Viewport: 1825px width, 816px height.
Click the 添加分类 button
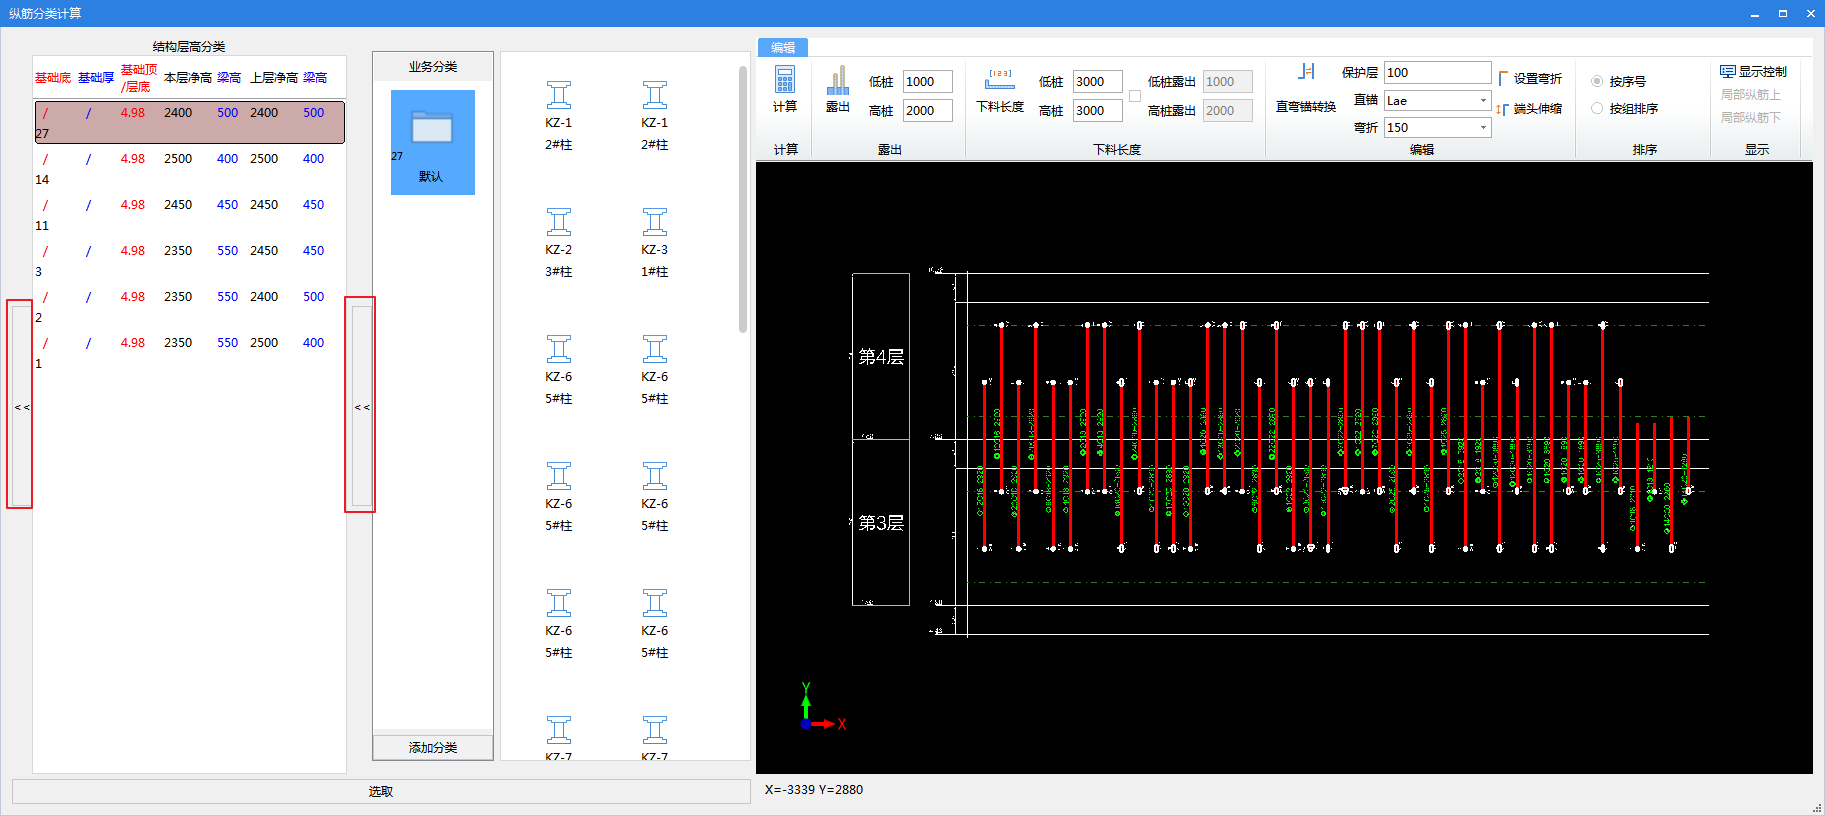433,748
